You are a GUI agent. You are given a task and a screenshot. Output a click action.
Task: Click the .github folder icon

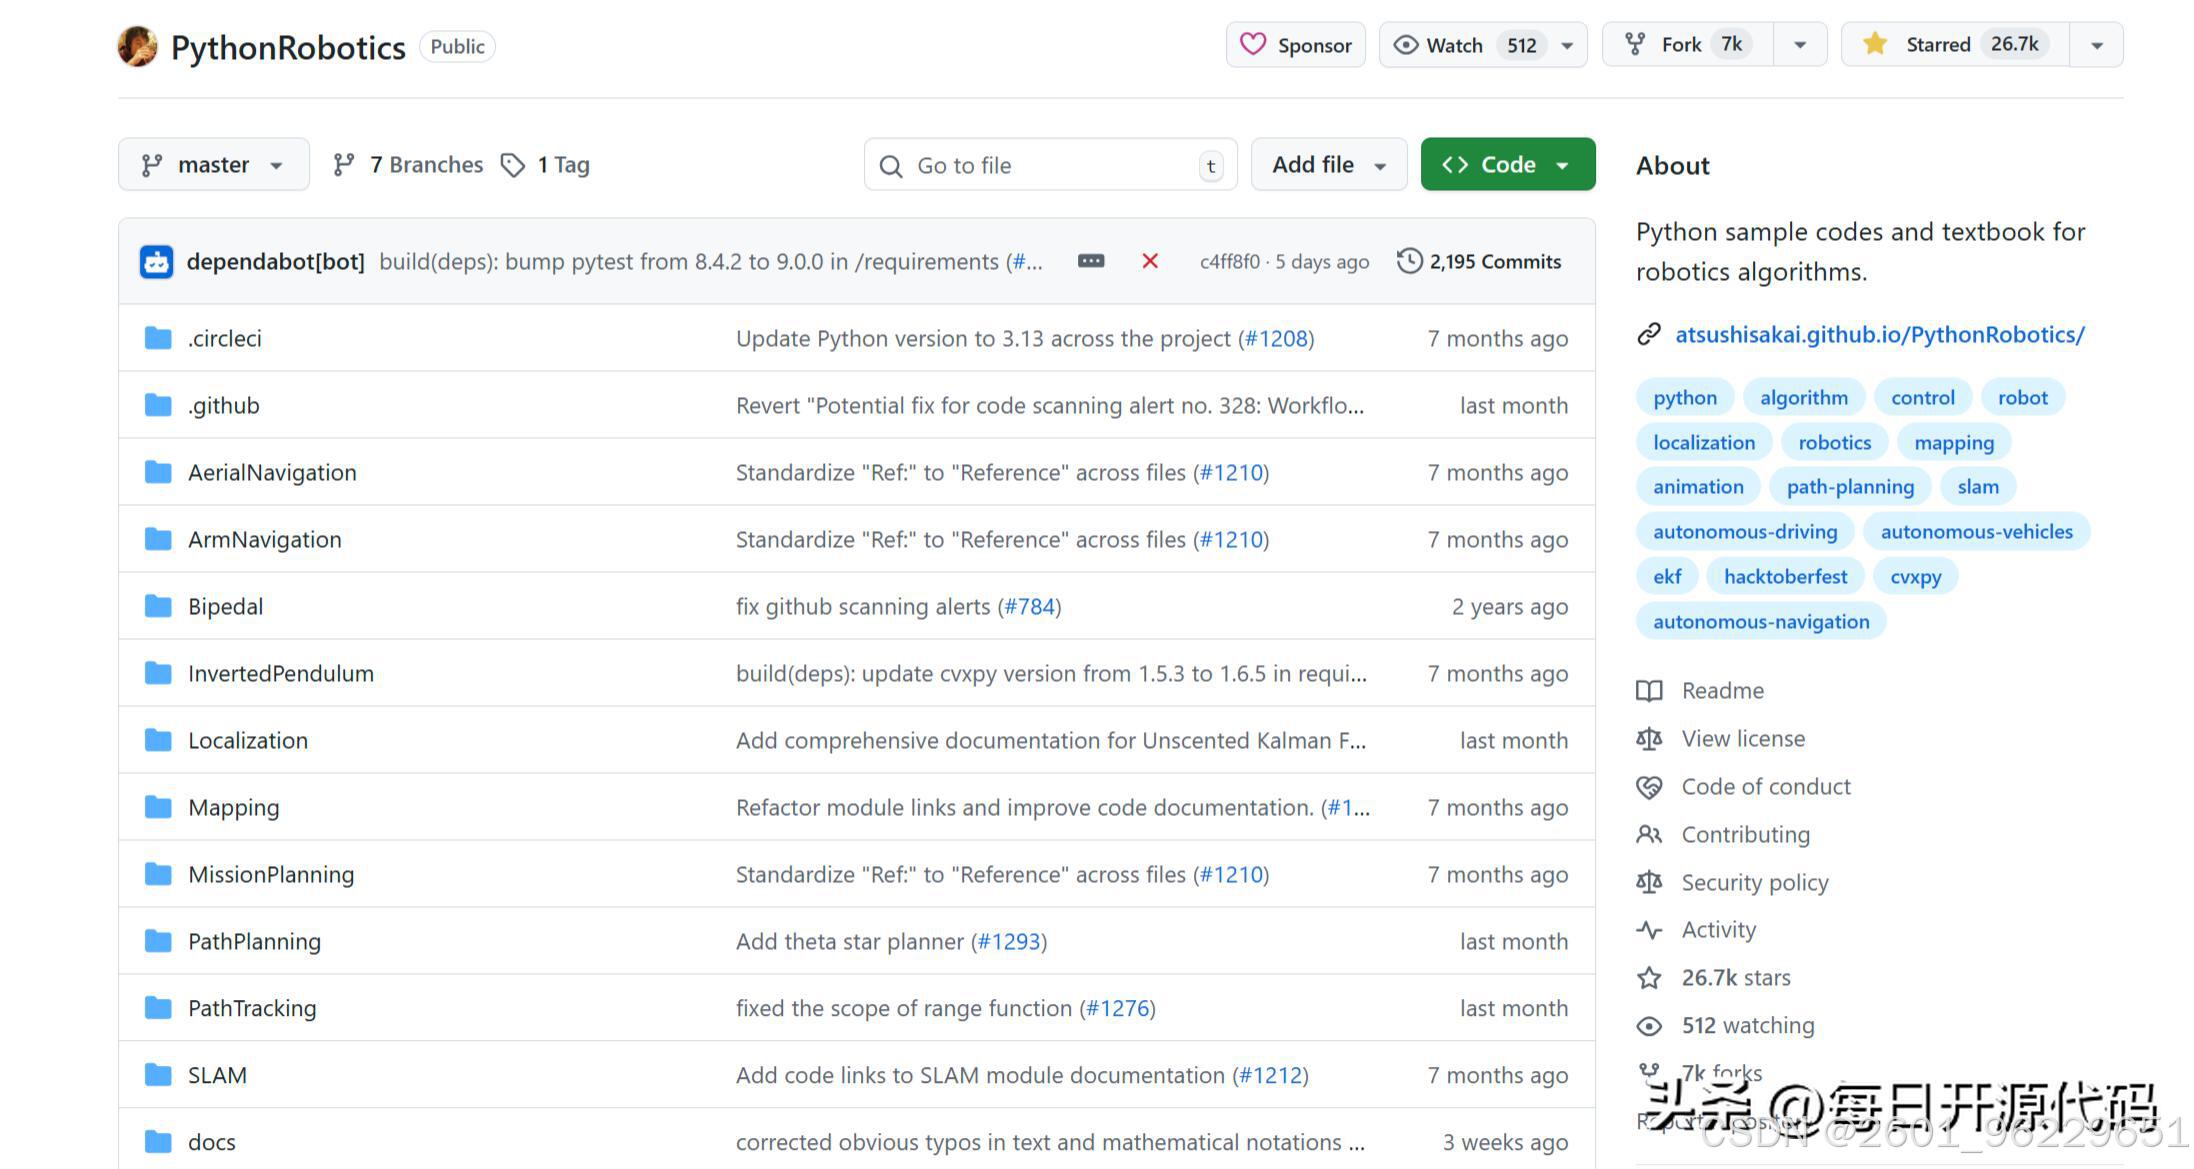[x=158, y=405]
